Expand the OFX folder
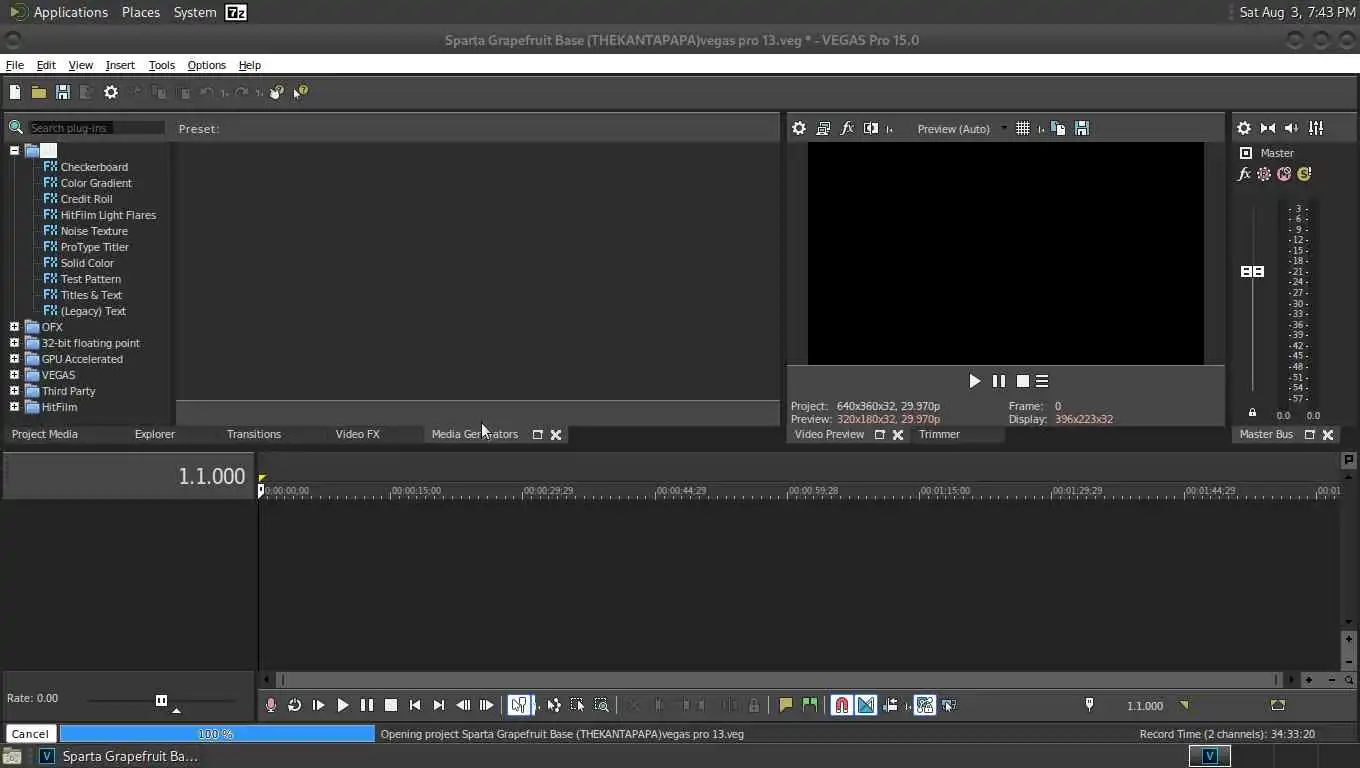Viewport: 1360px width, 768px height. [x=14, y=327]
